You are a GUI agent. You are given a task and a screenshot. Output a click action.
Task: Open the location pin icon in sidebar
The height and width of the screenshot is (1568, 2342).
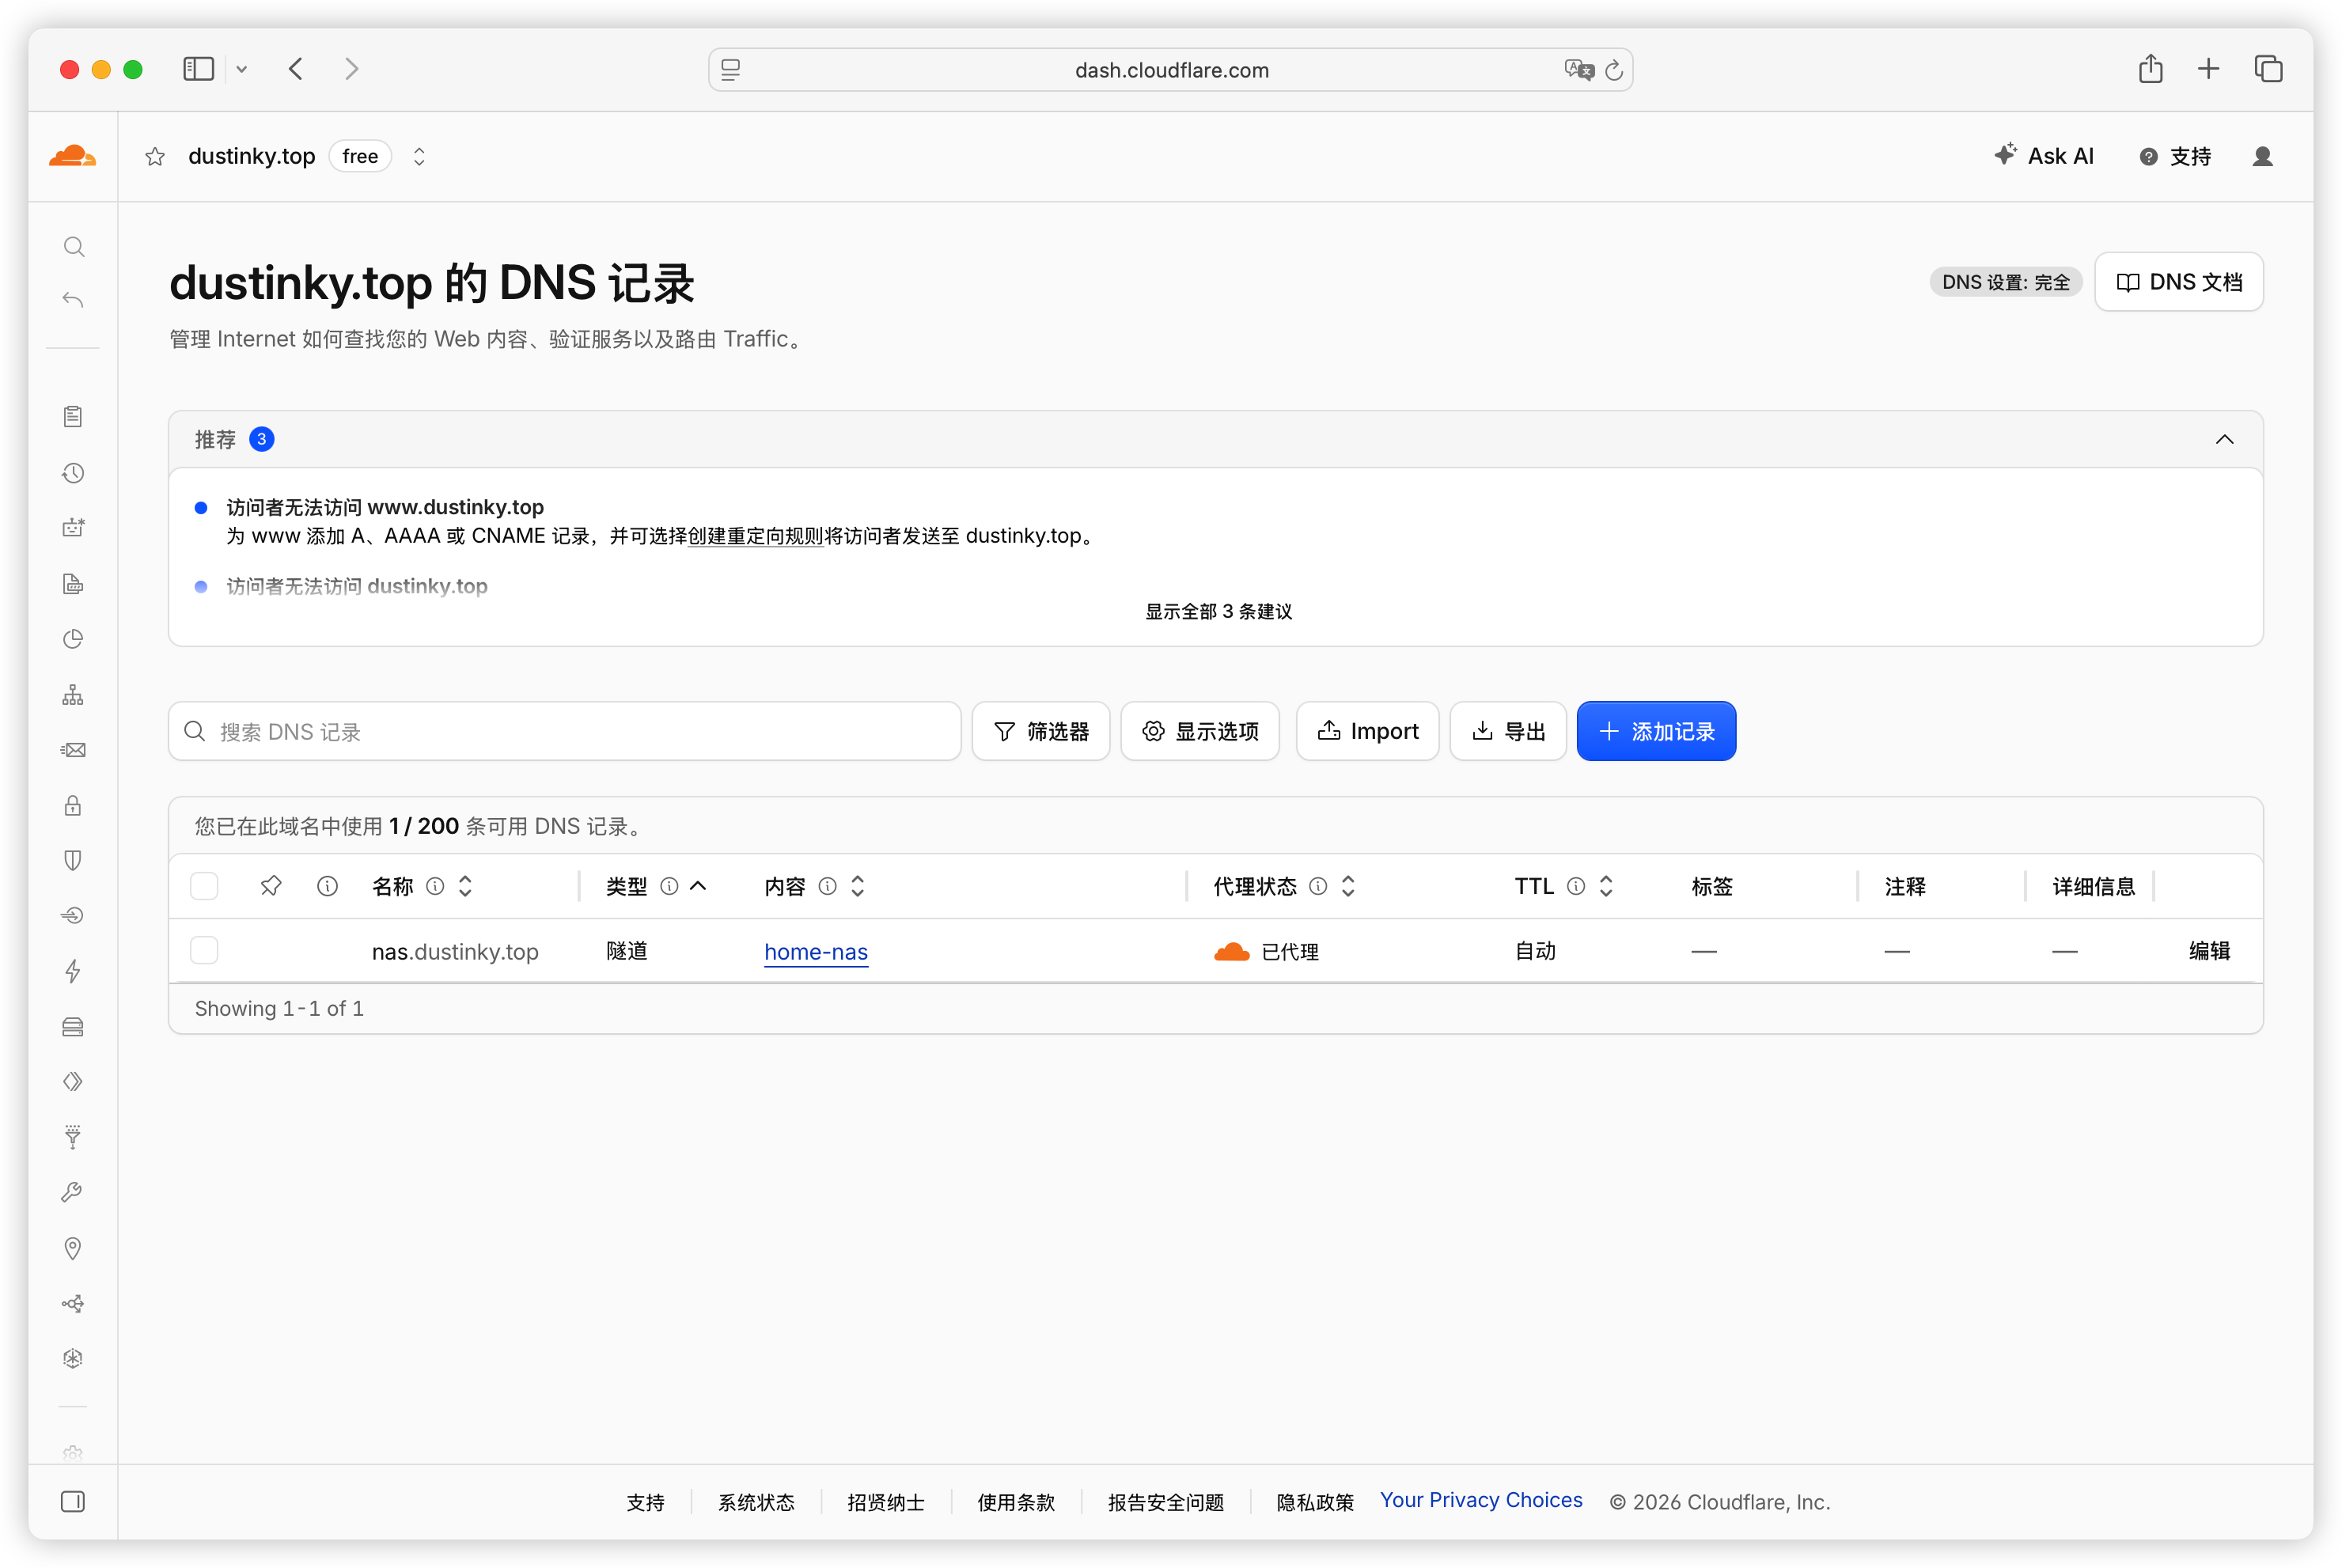(73, 1248)
